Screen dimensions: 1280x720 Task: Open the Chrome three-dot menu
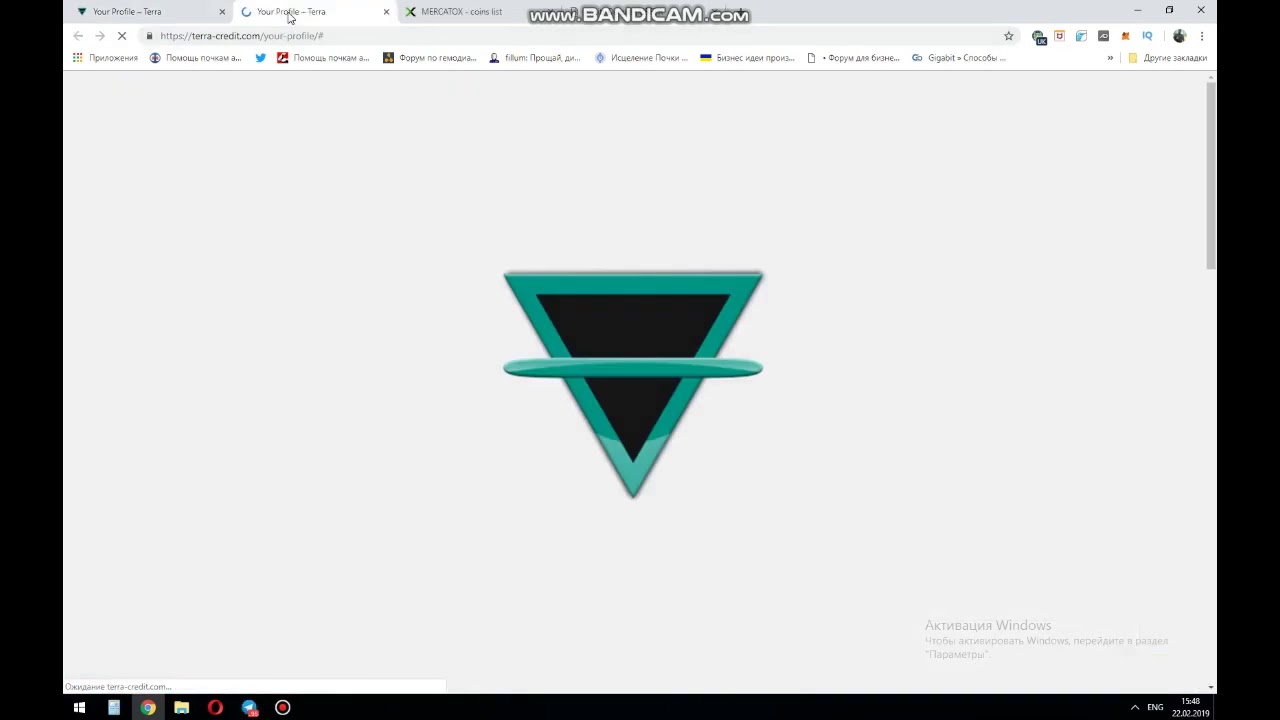click(1201, 36)
